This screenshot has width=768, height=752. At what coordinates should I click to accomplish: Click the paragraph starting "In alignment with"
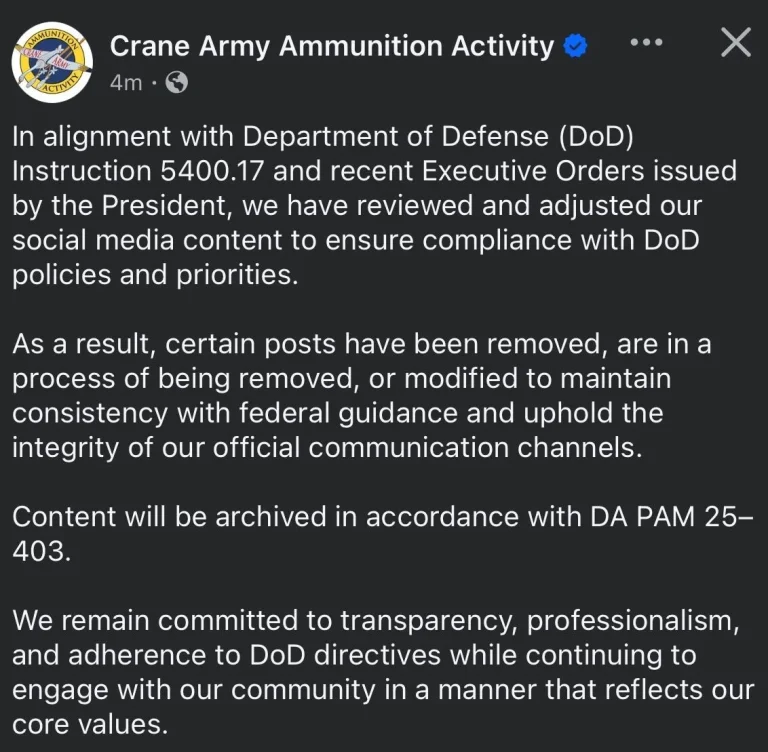(375, 205)
